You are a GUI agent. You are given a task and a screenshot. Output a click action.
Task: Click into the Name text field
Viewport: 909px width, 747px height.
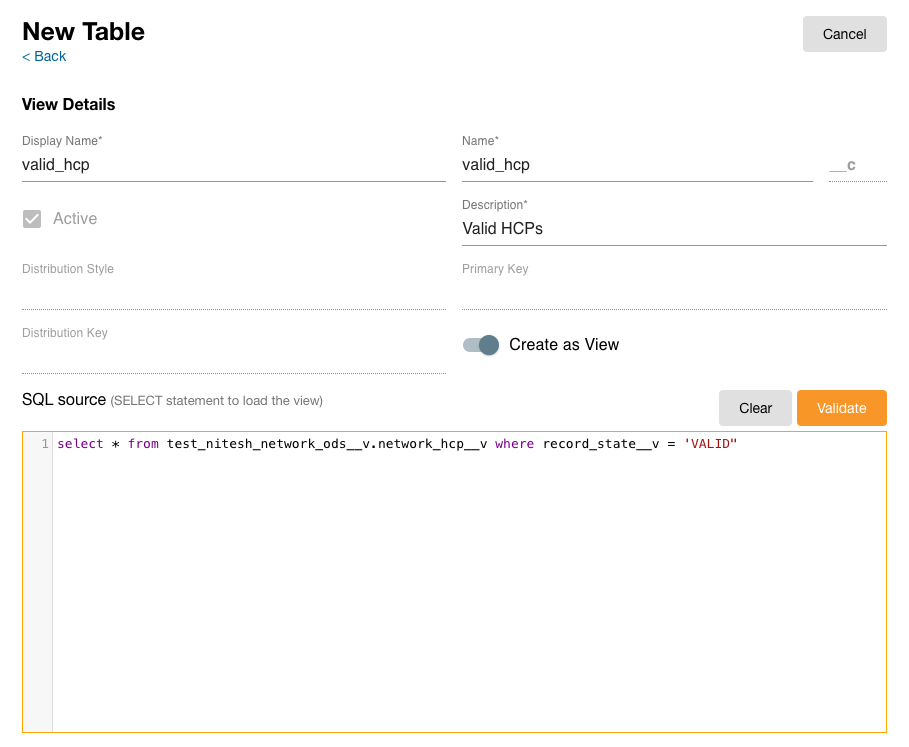(636, 165)
